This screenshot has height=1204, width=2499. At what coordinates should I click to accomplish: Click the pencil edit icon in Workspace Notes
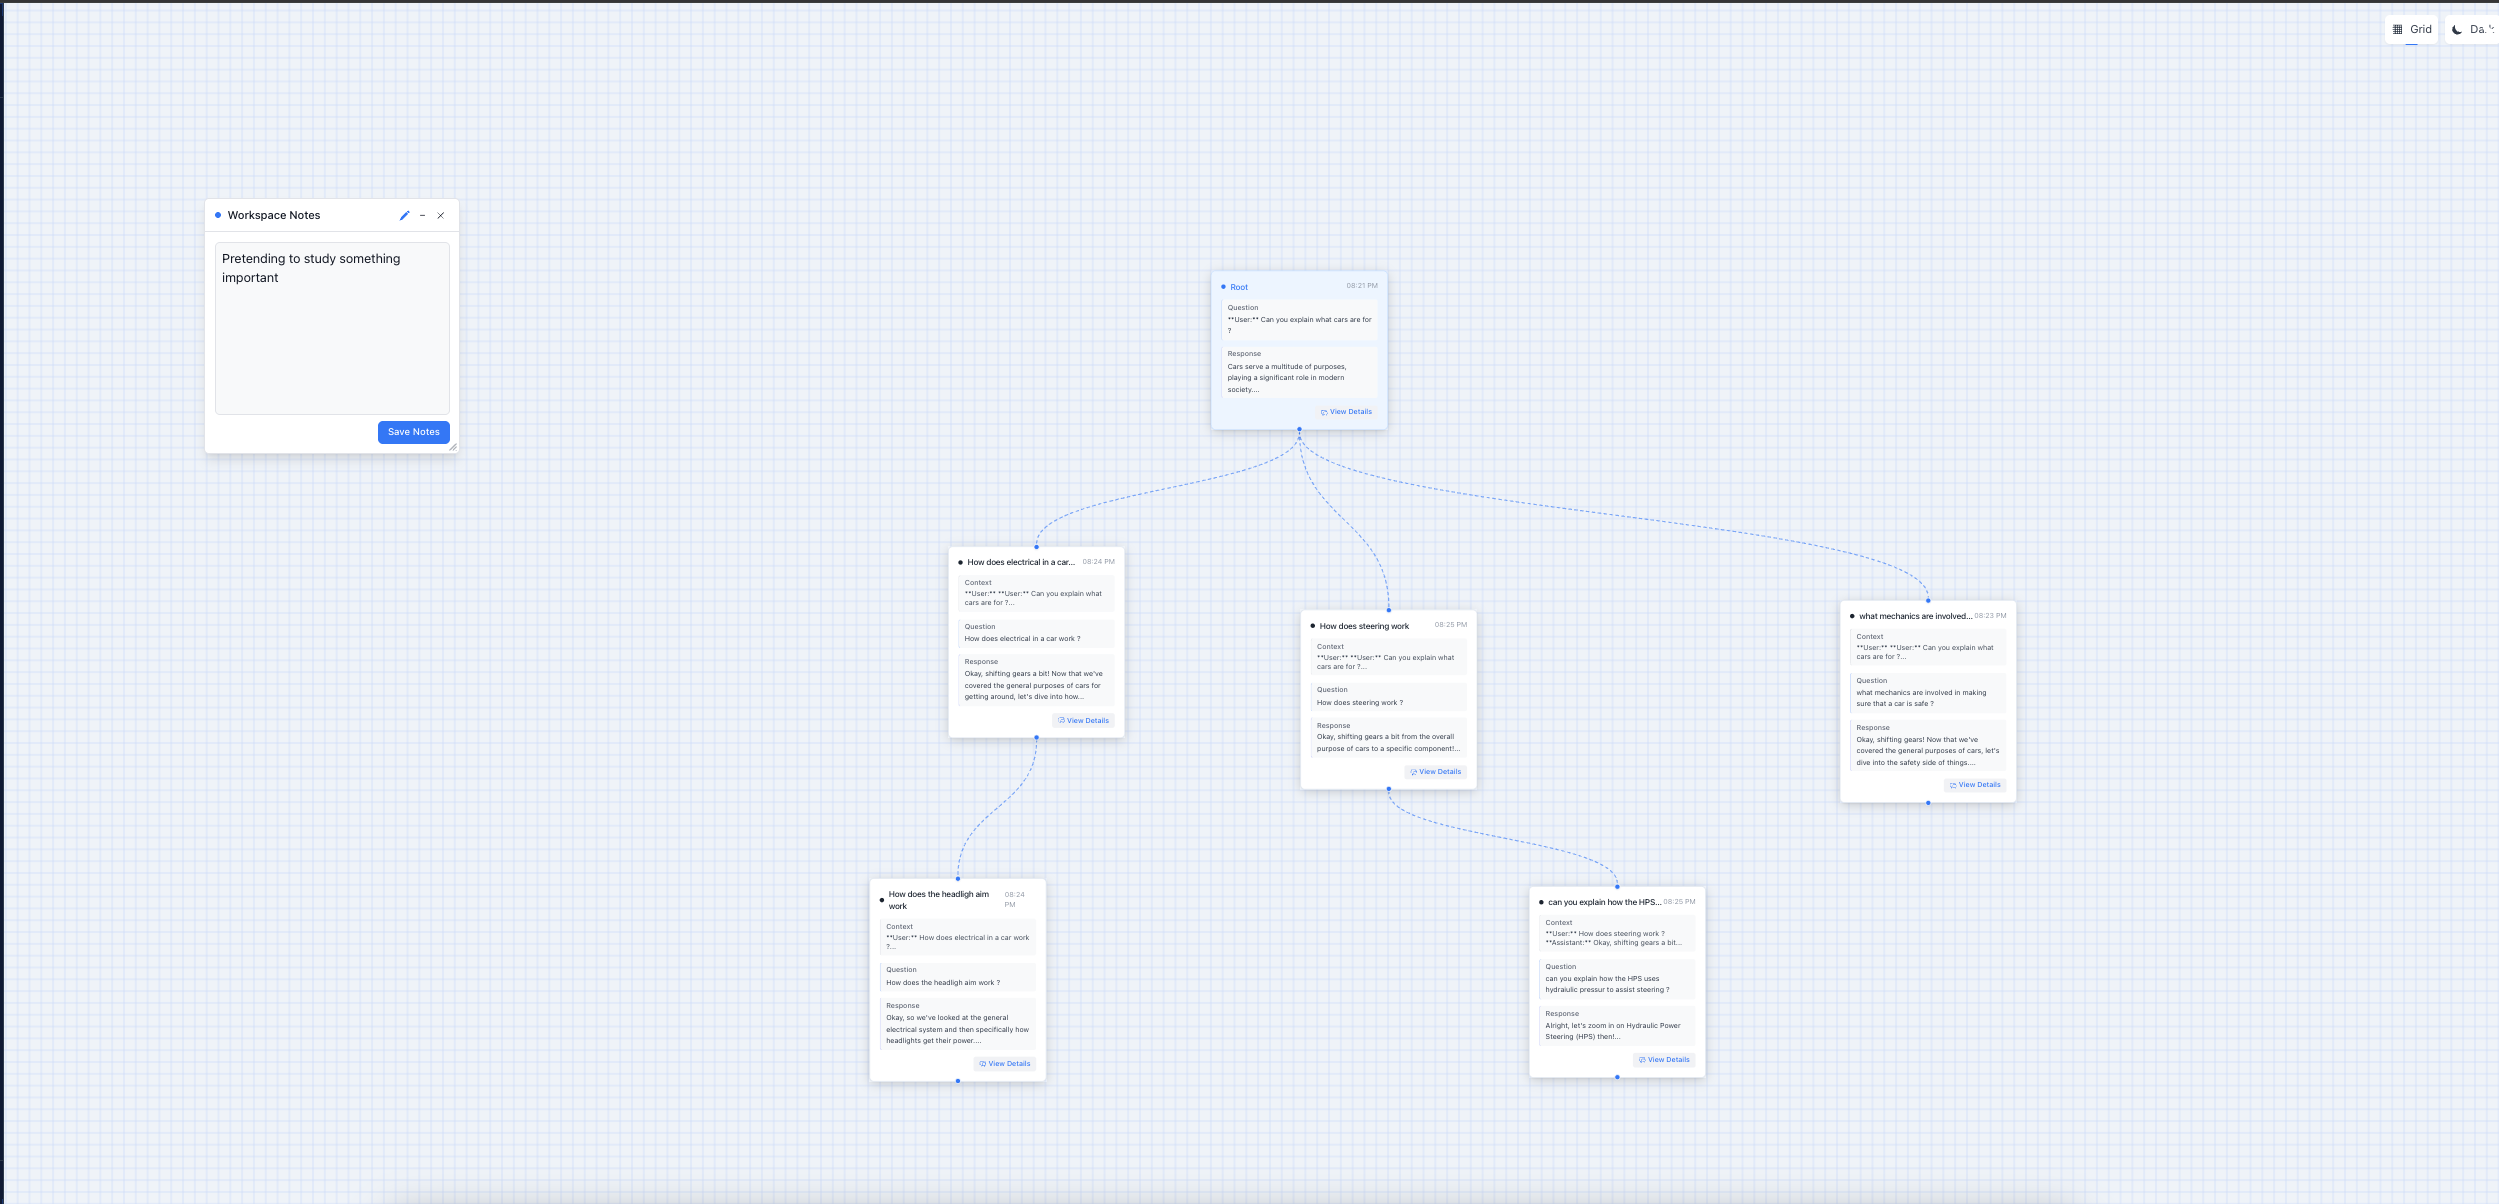[x=404, y=216]
